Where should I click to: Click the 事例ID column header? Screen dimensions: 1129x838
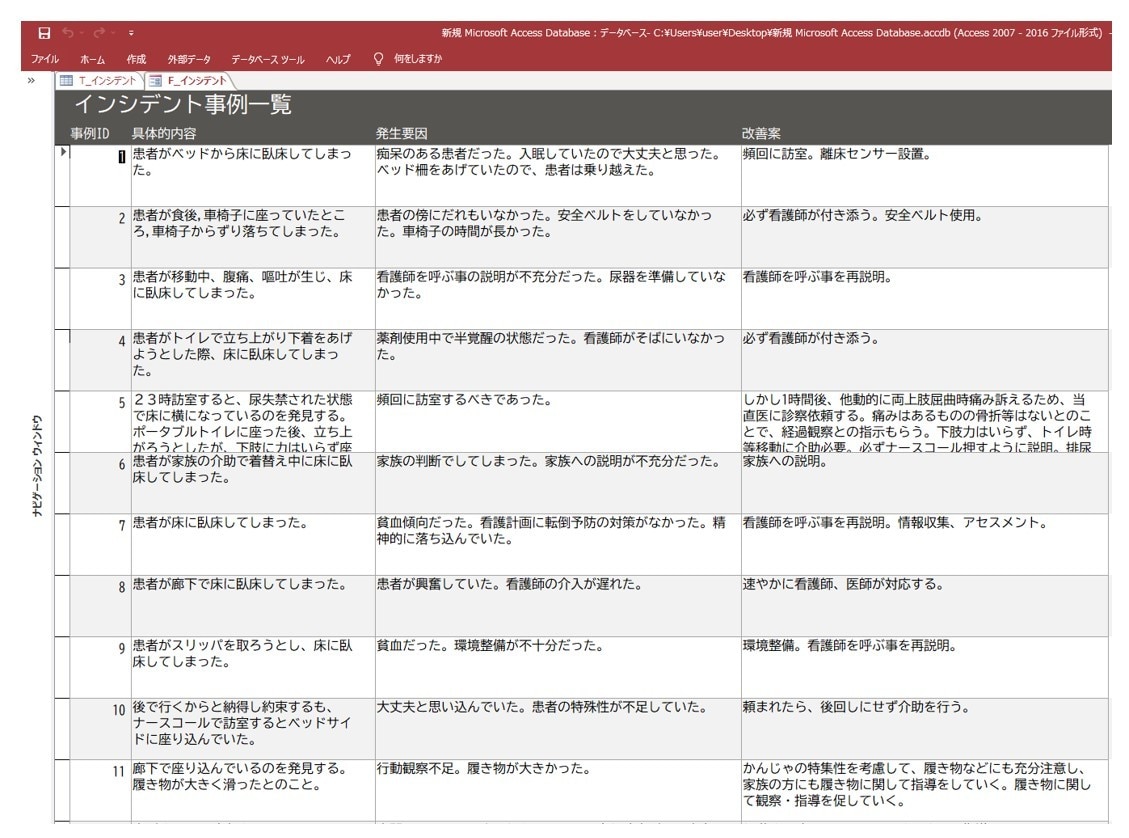point(90,134)
